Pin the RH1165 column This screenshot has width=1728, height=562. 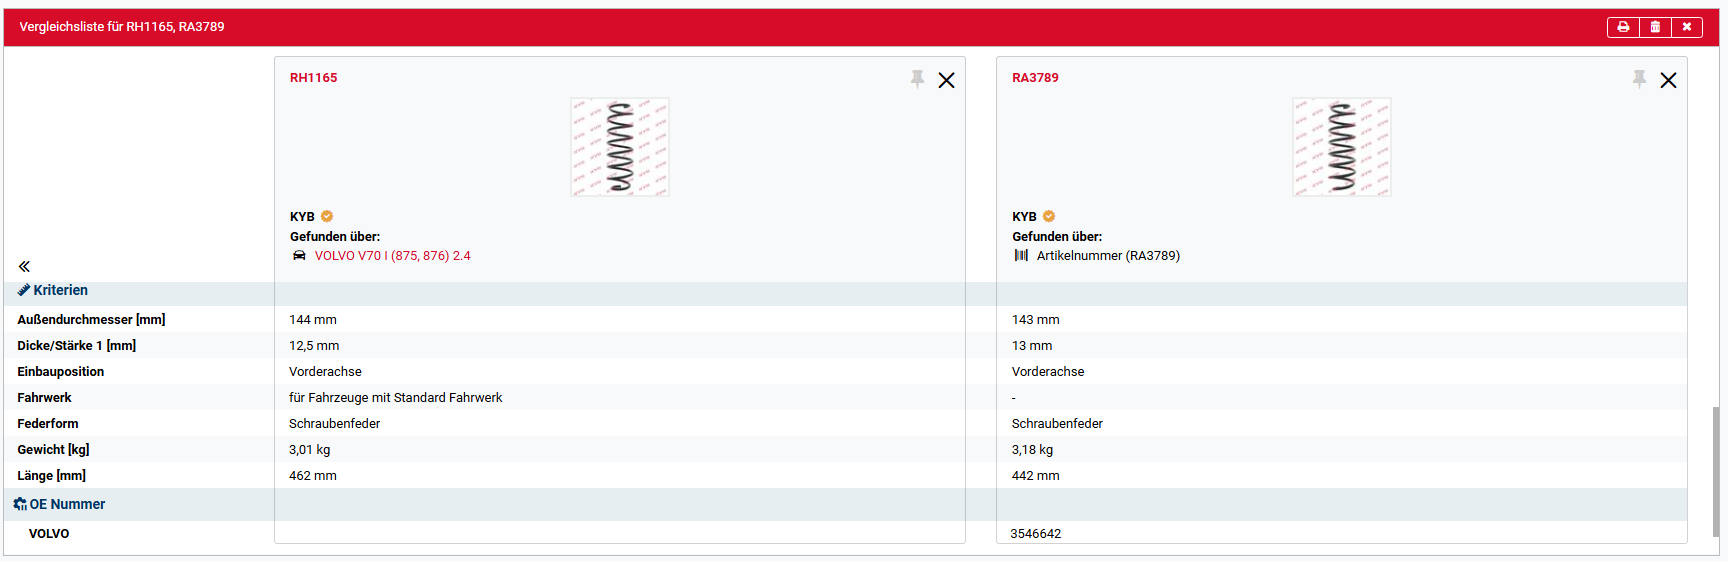coord(917,79)
